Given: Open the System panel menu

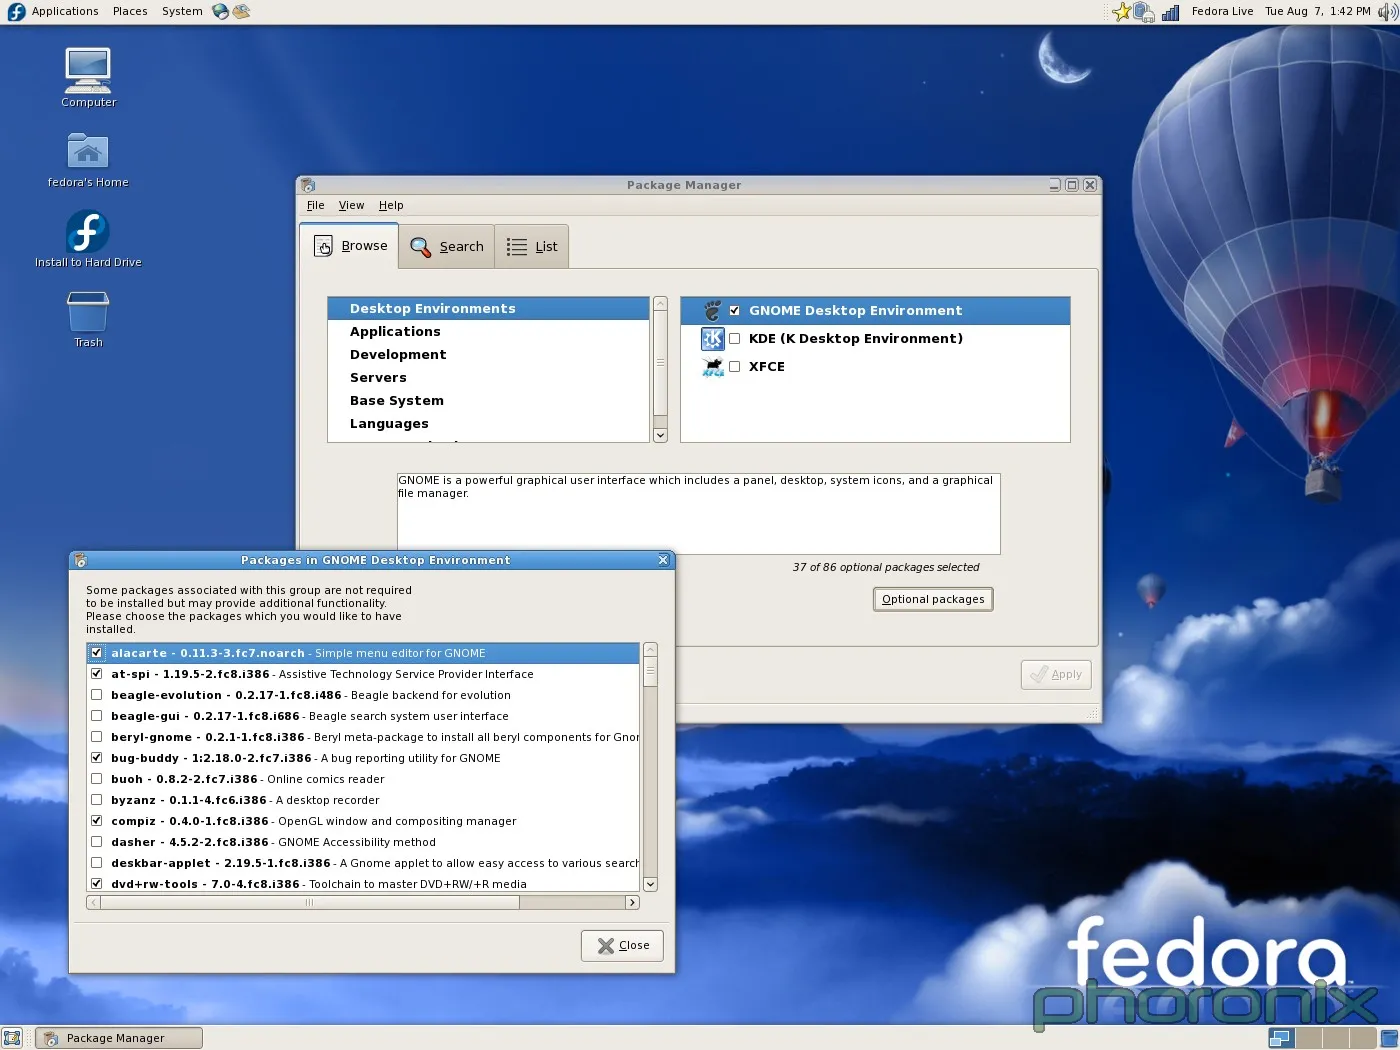Looking at the screenshot, I should (x=182, y=12).
